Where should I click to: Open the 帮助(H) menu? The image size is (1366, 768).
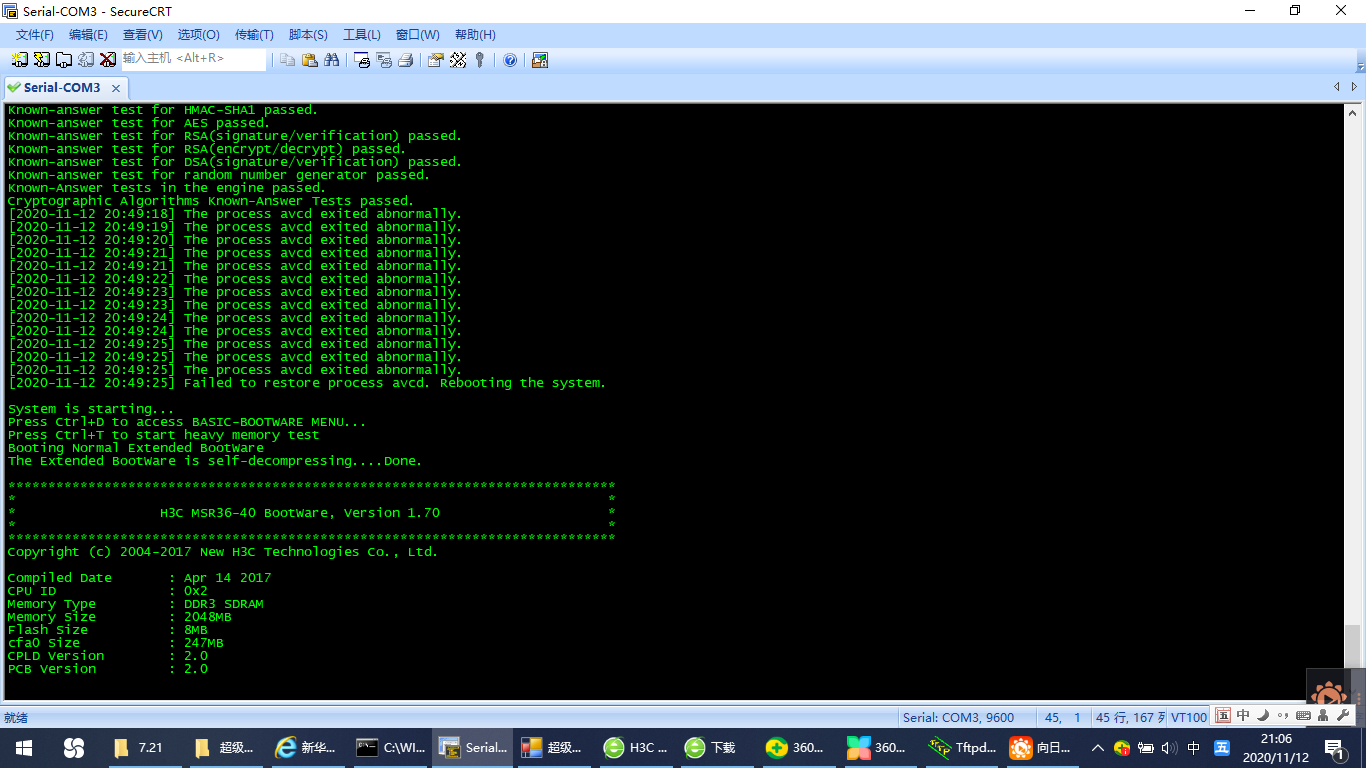coord(475,35)
